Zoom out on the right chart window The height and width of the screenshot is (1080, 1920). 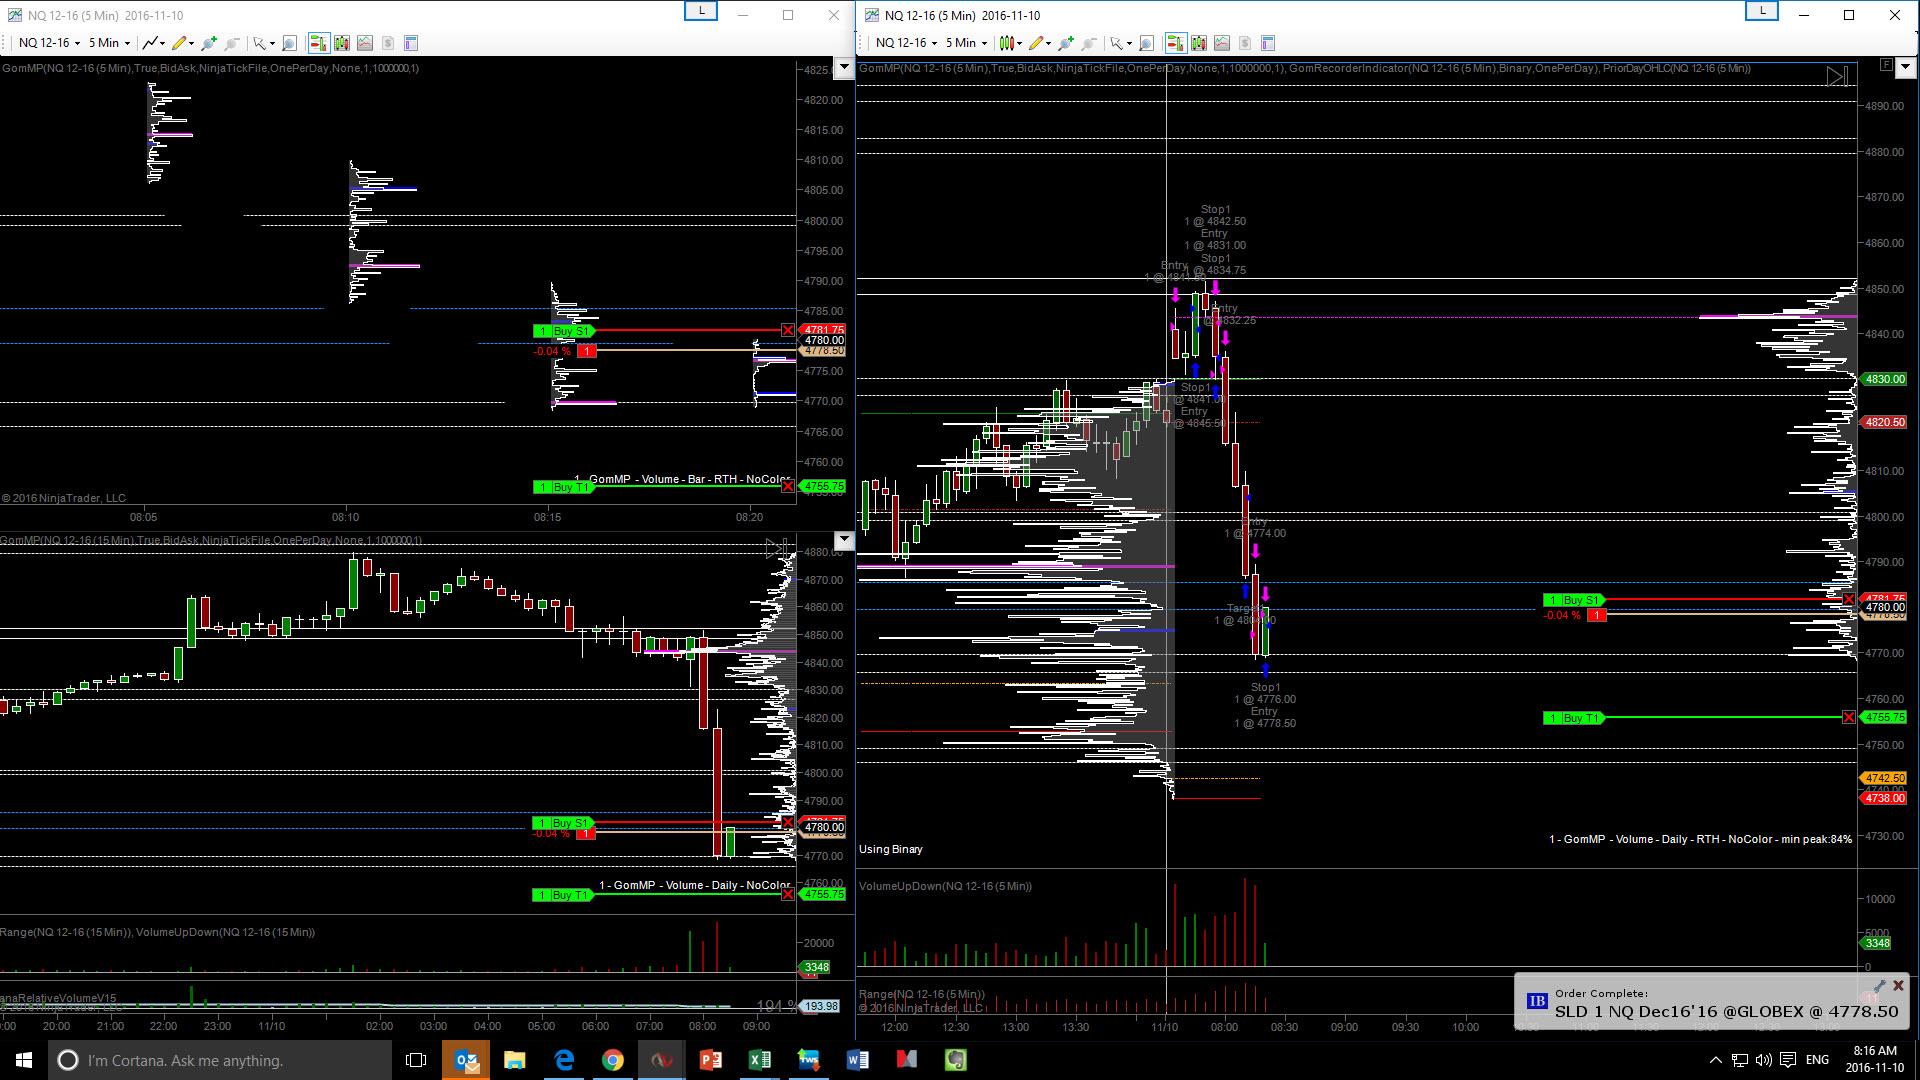pos(1089,43)
